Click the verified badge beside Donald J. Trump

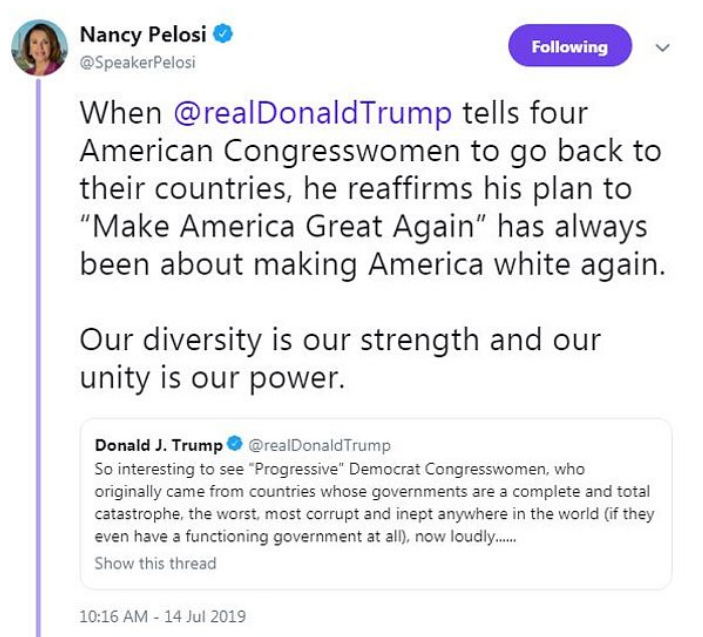tap(235, 445)
